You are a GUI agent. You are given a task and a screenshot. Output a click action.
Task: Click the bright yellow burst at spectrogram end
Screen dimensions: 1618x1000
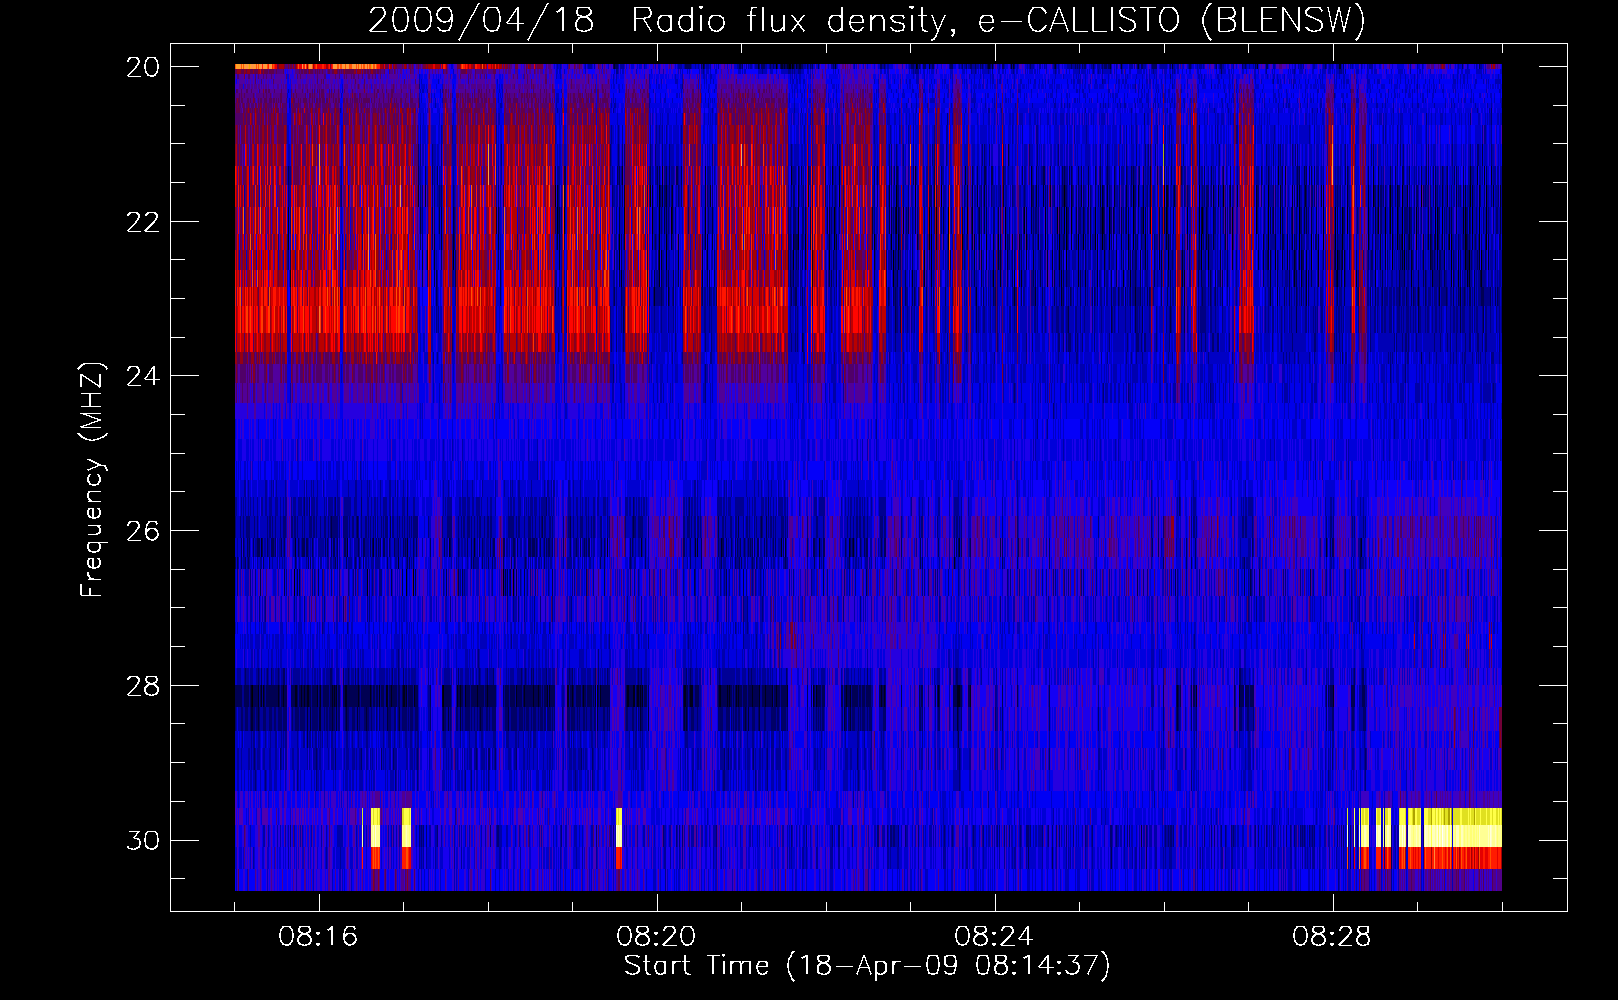click(x=1450, y=828)
